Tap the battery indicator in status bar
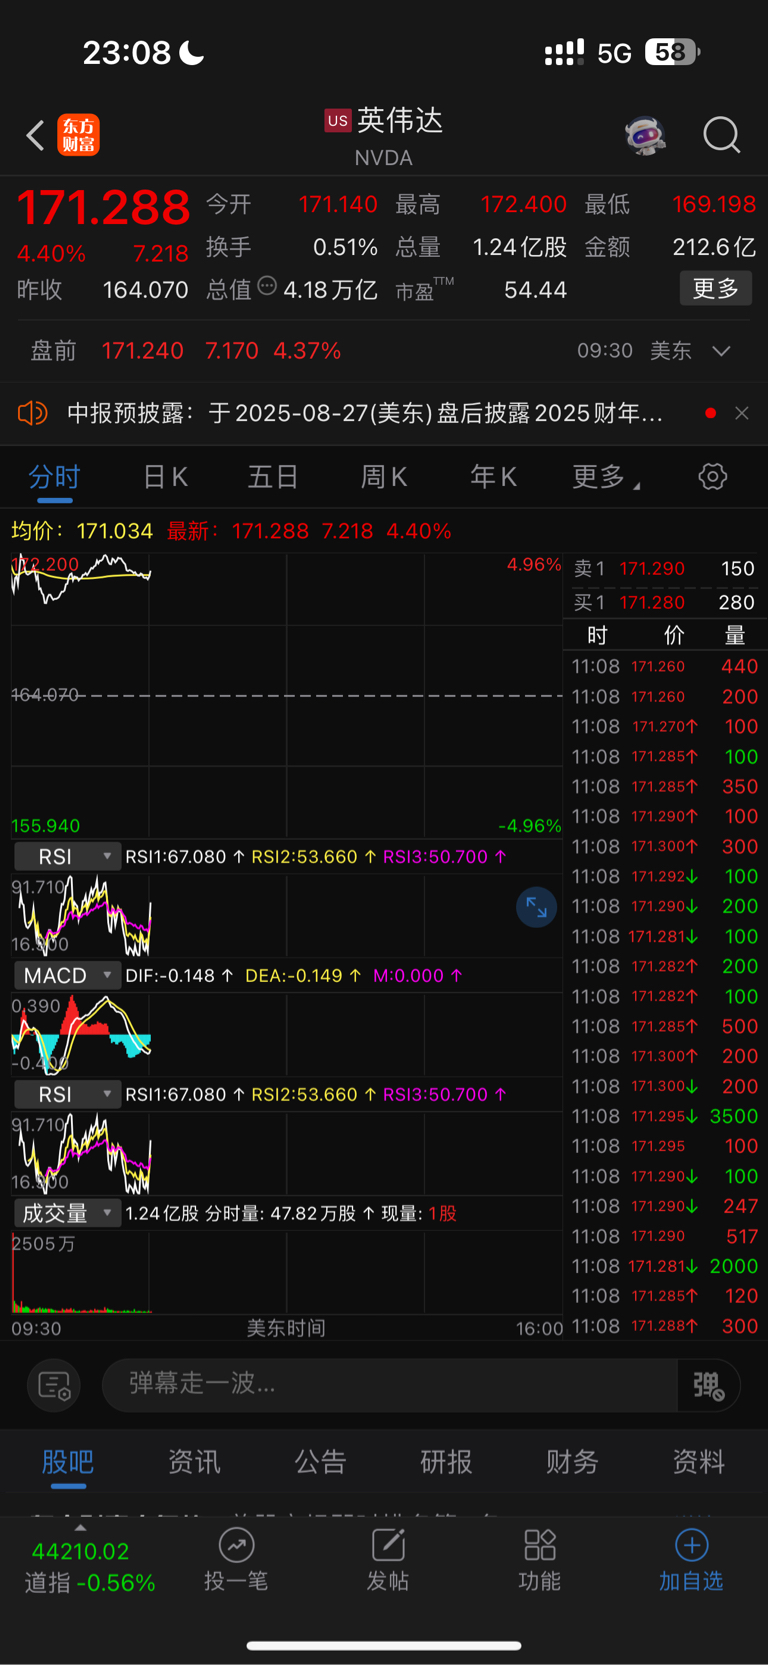The image size is (768, 1665). pos(672,52)
